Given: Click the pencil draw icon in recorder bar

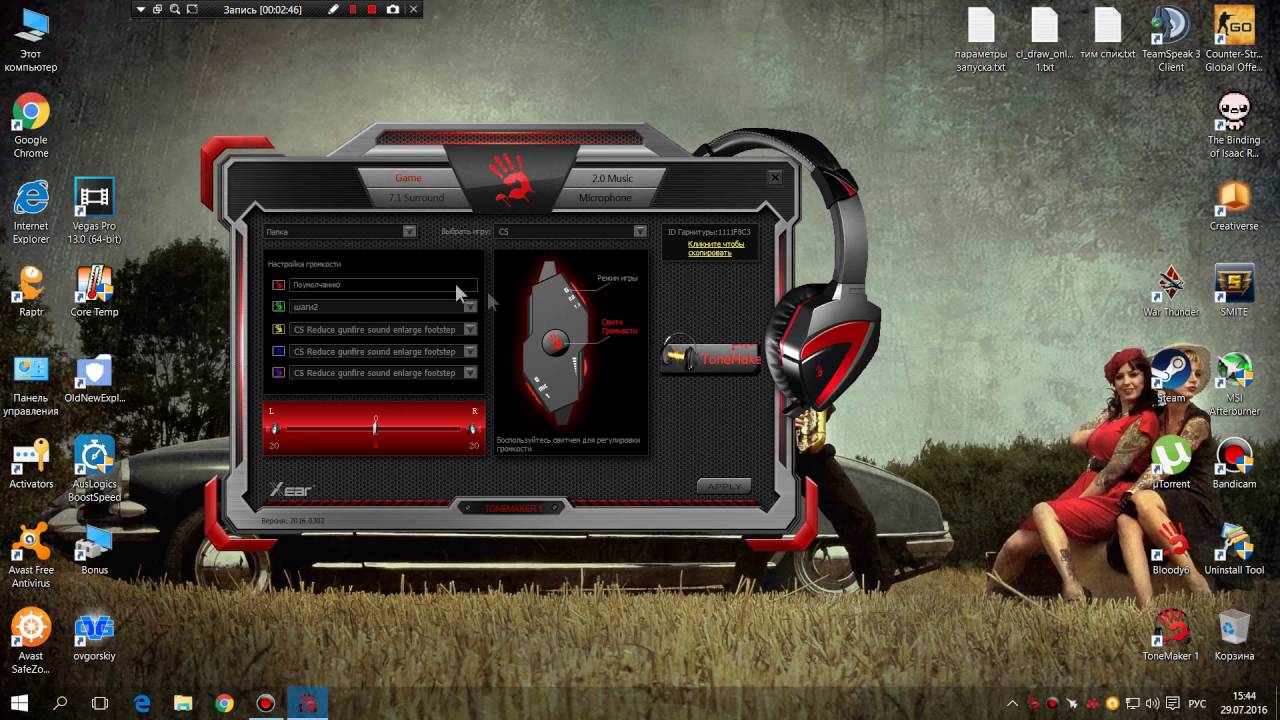Looking at the screenshot, I should point(334,9).
